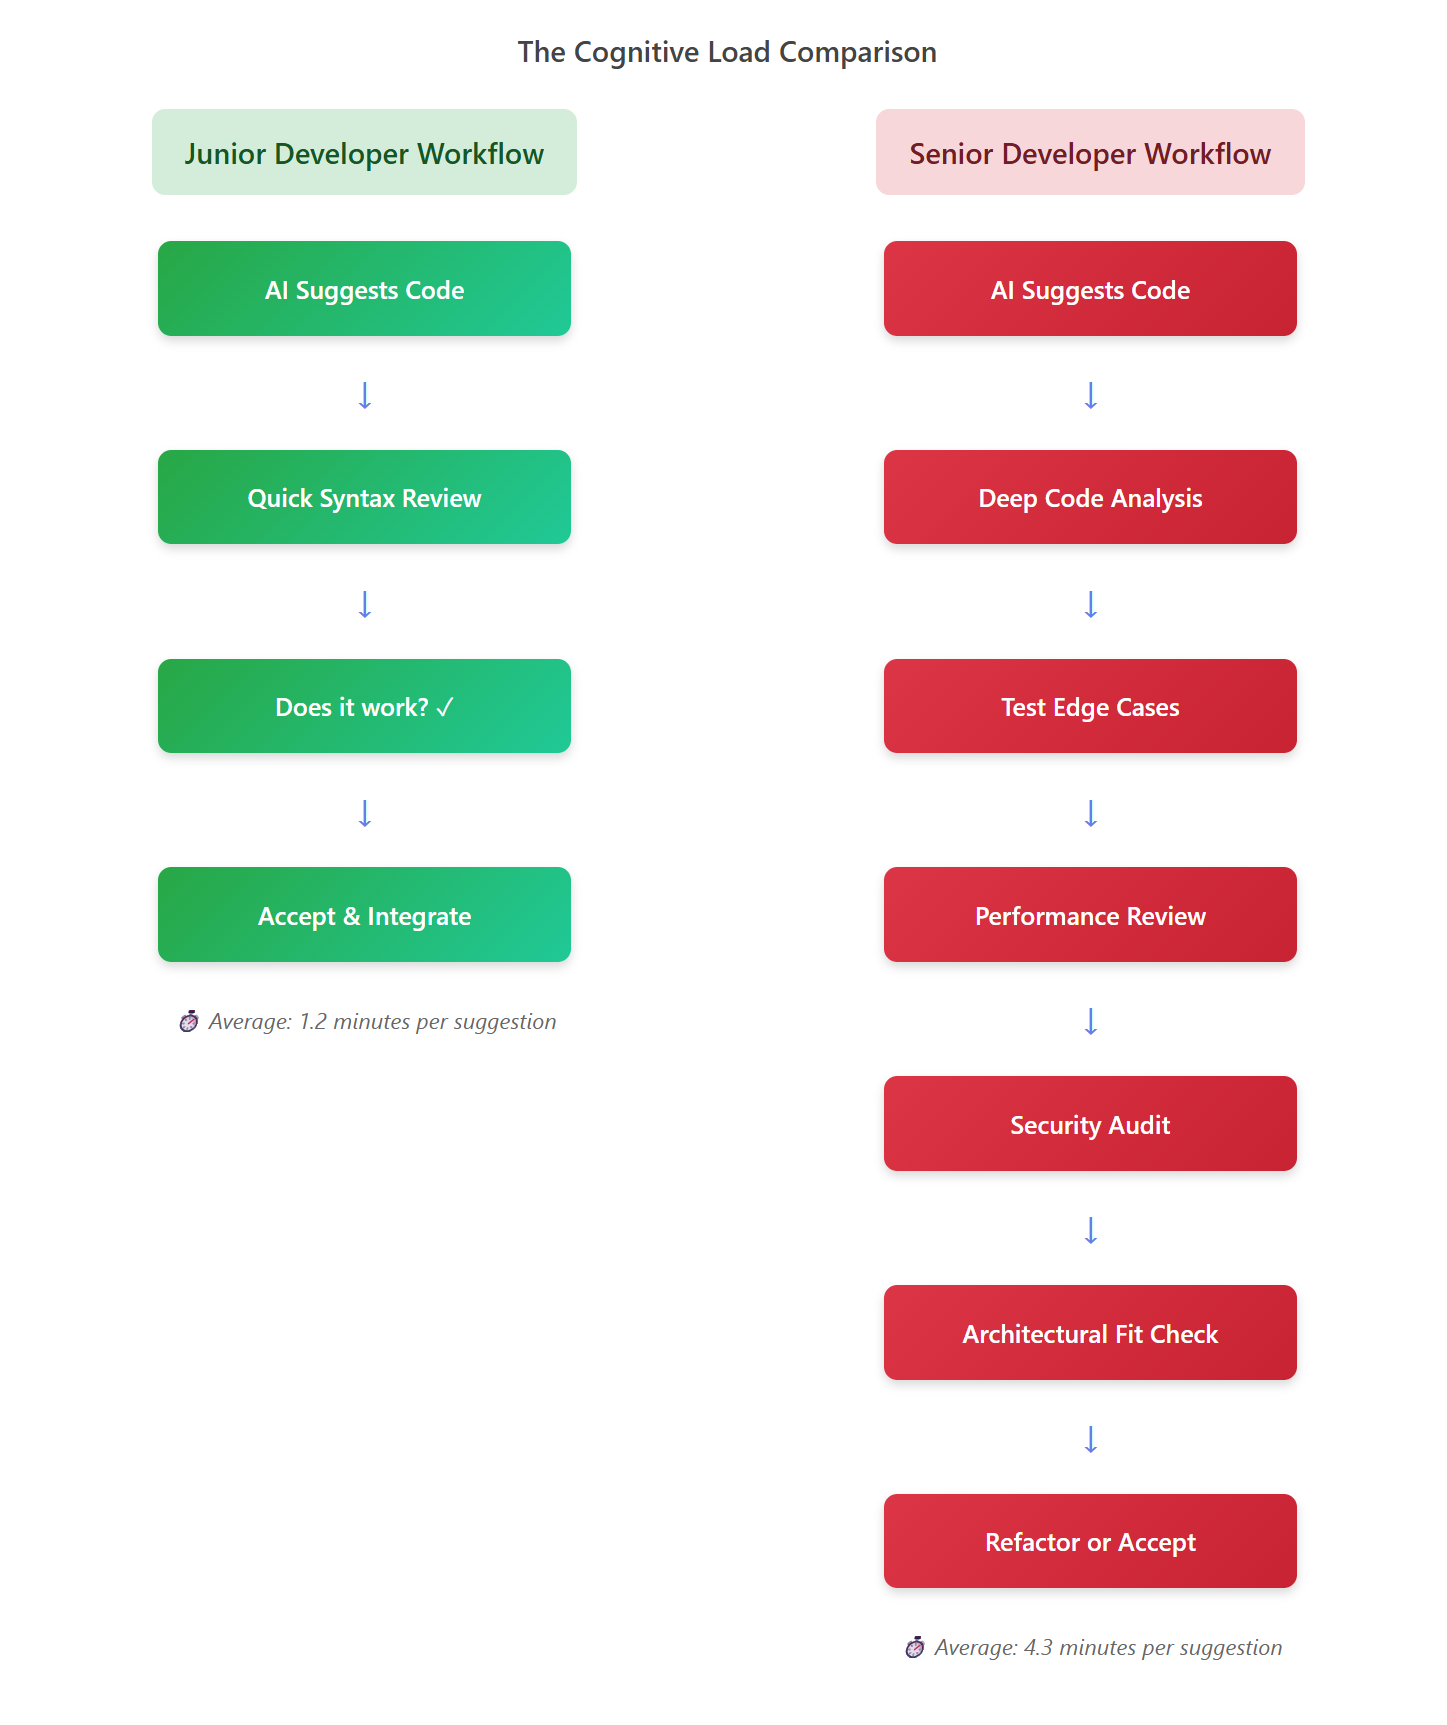1447x1725 pixels.
Task: Click the Deep Code Analysis step
Action: click(1090, 498)
